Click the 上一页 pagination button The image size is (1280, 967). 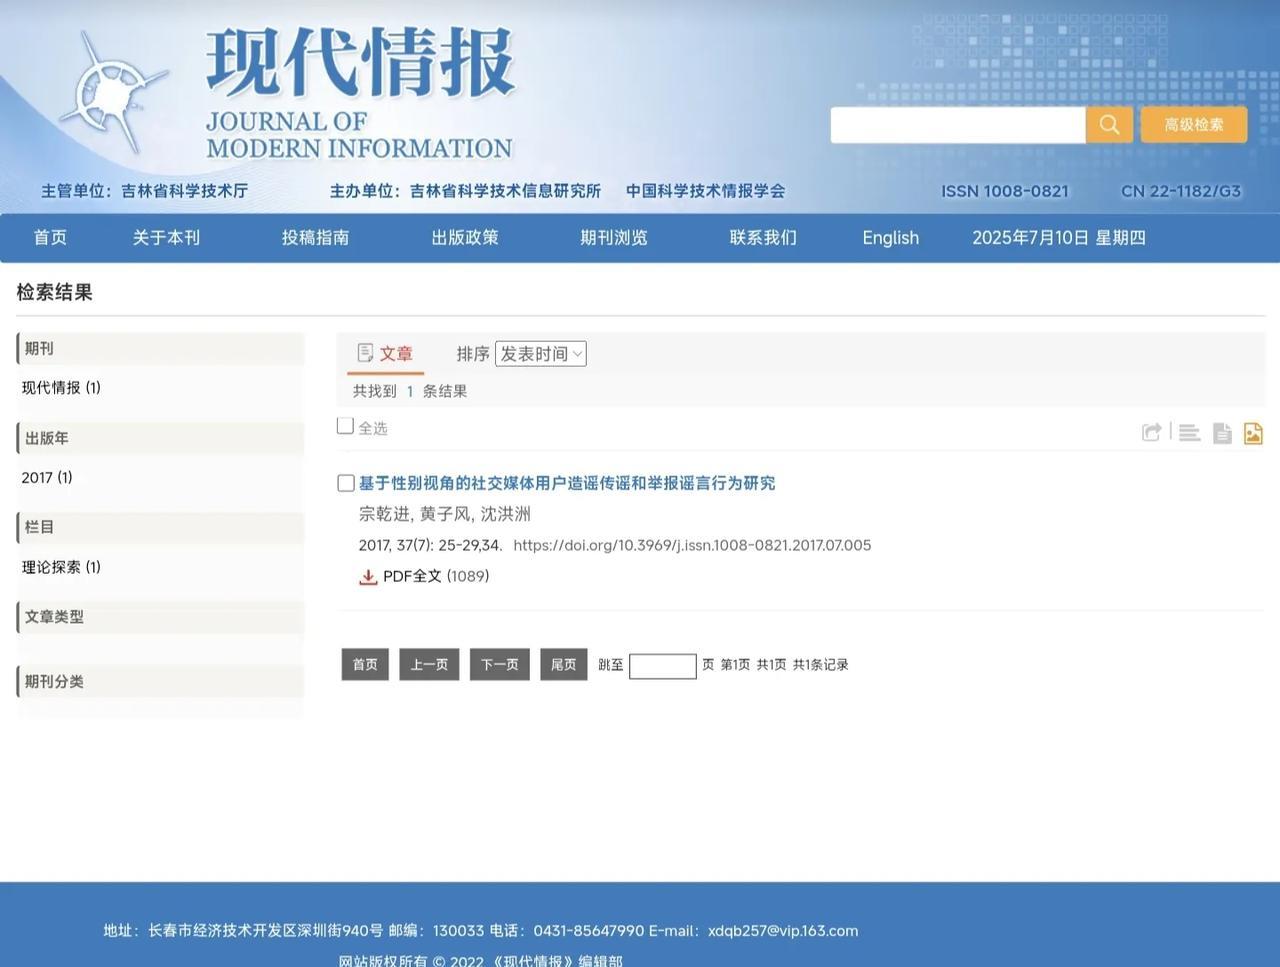pyautogui.click(x=429, y=665)
